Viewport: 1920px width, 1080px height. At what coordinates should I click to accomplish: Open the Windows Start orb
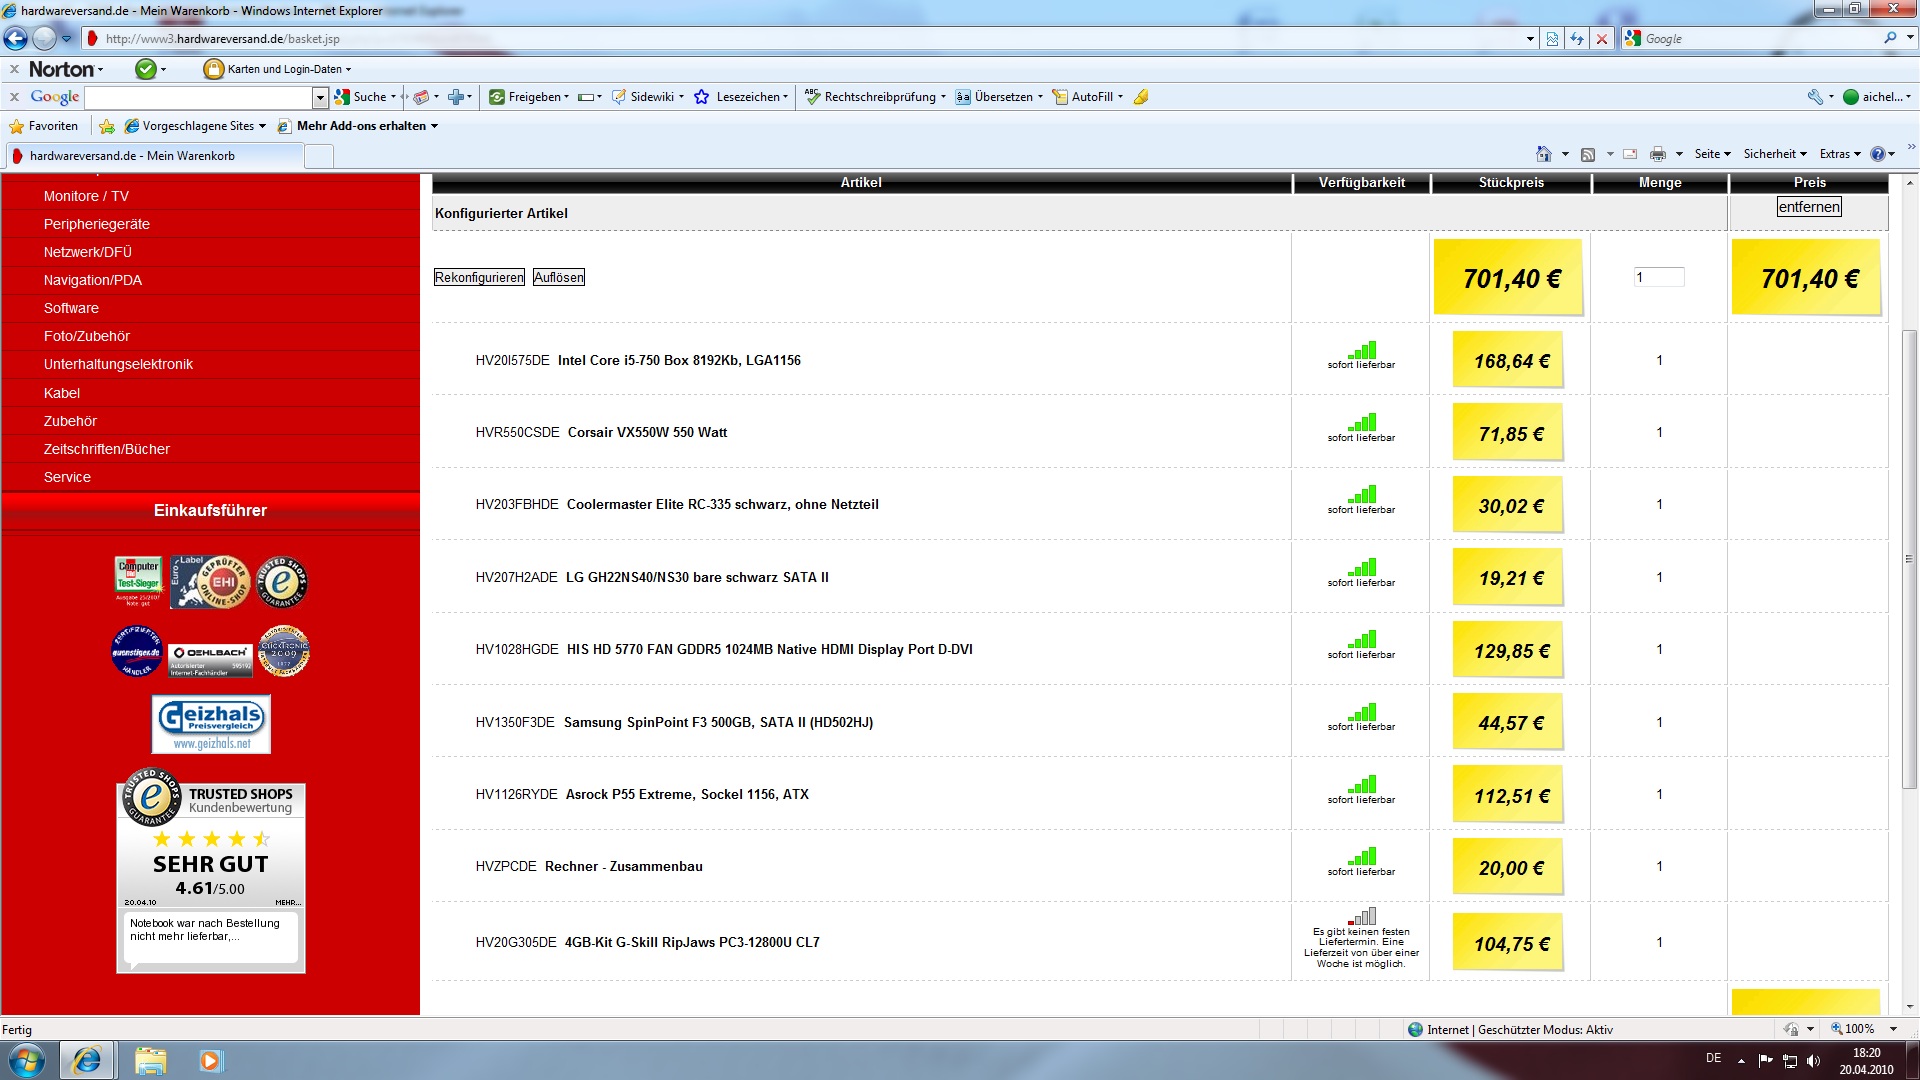(26, 1060)
